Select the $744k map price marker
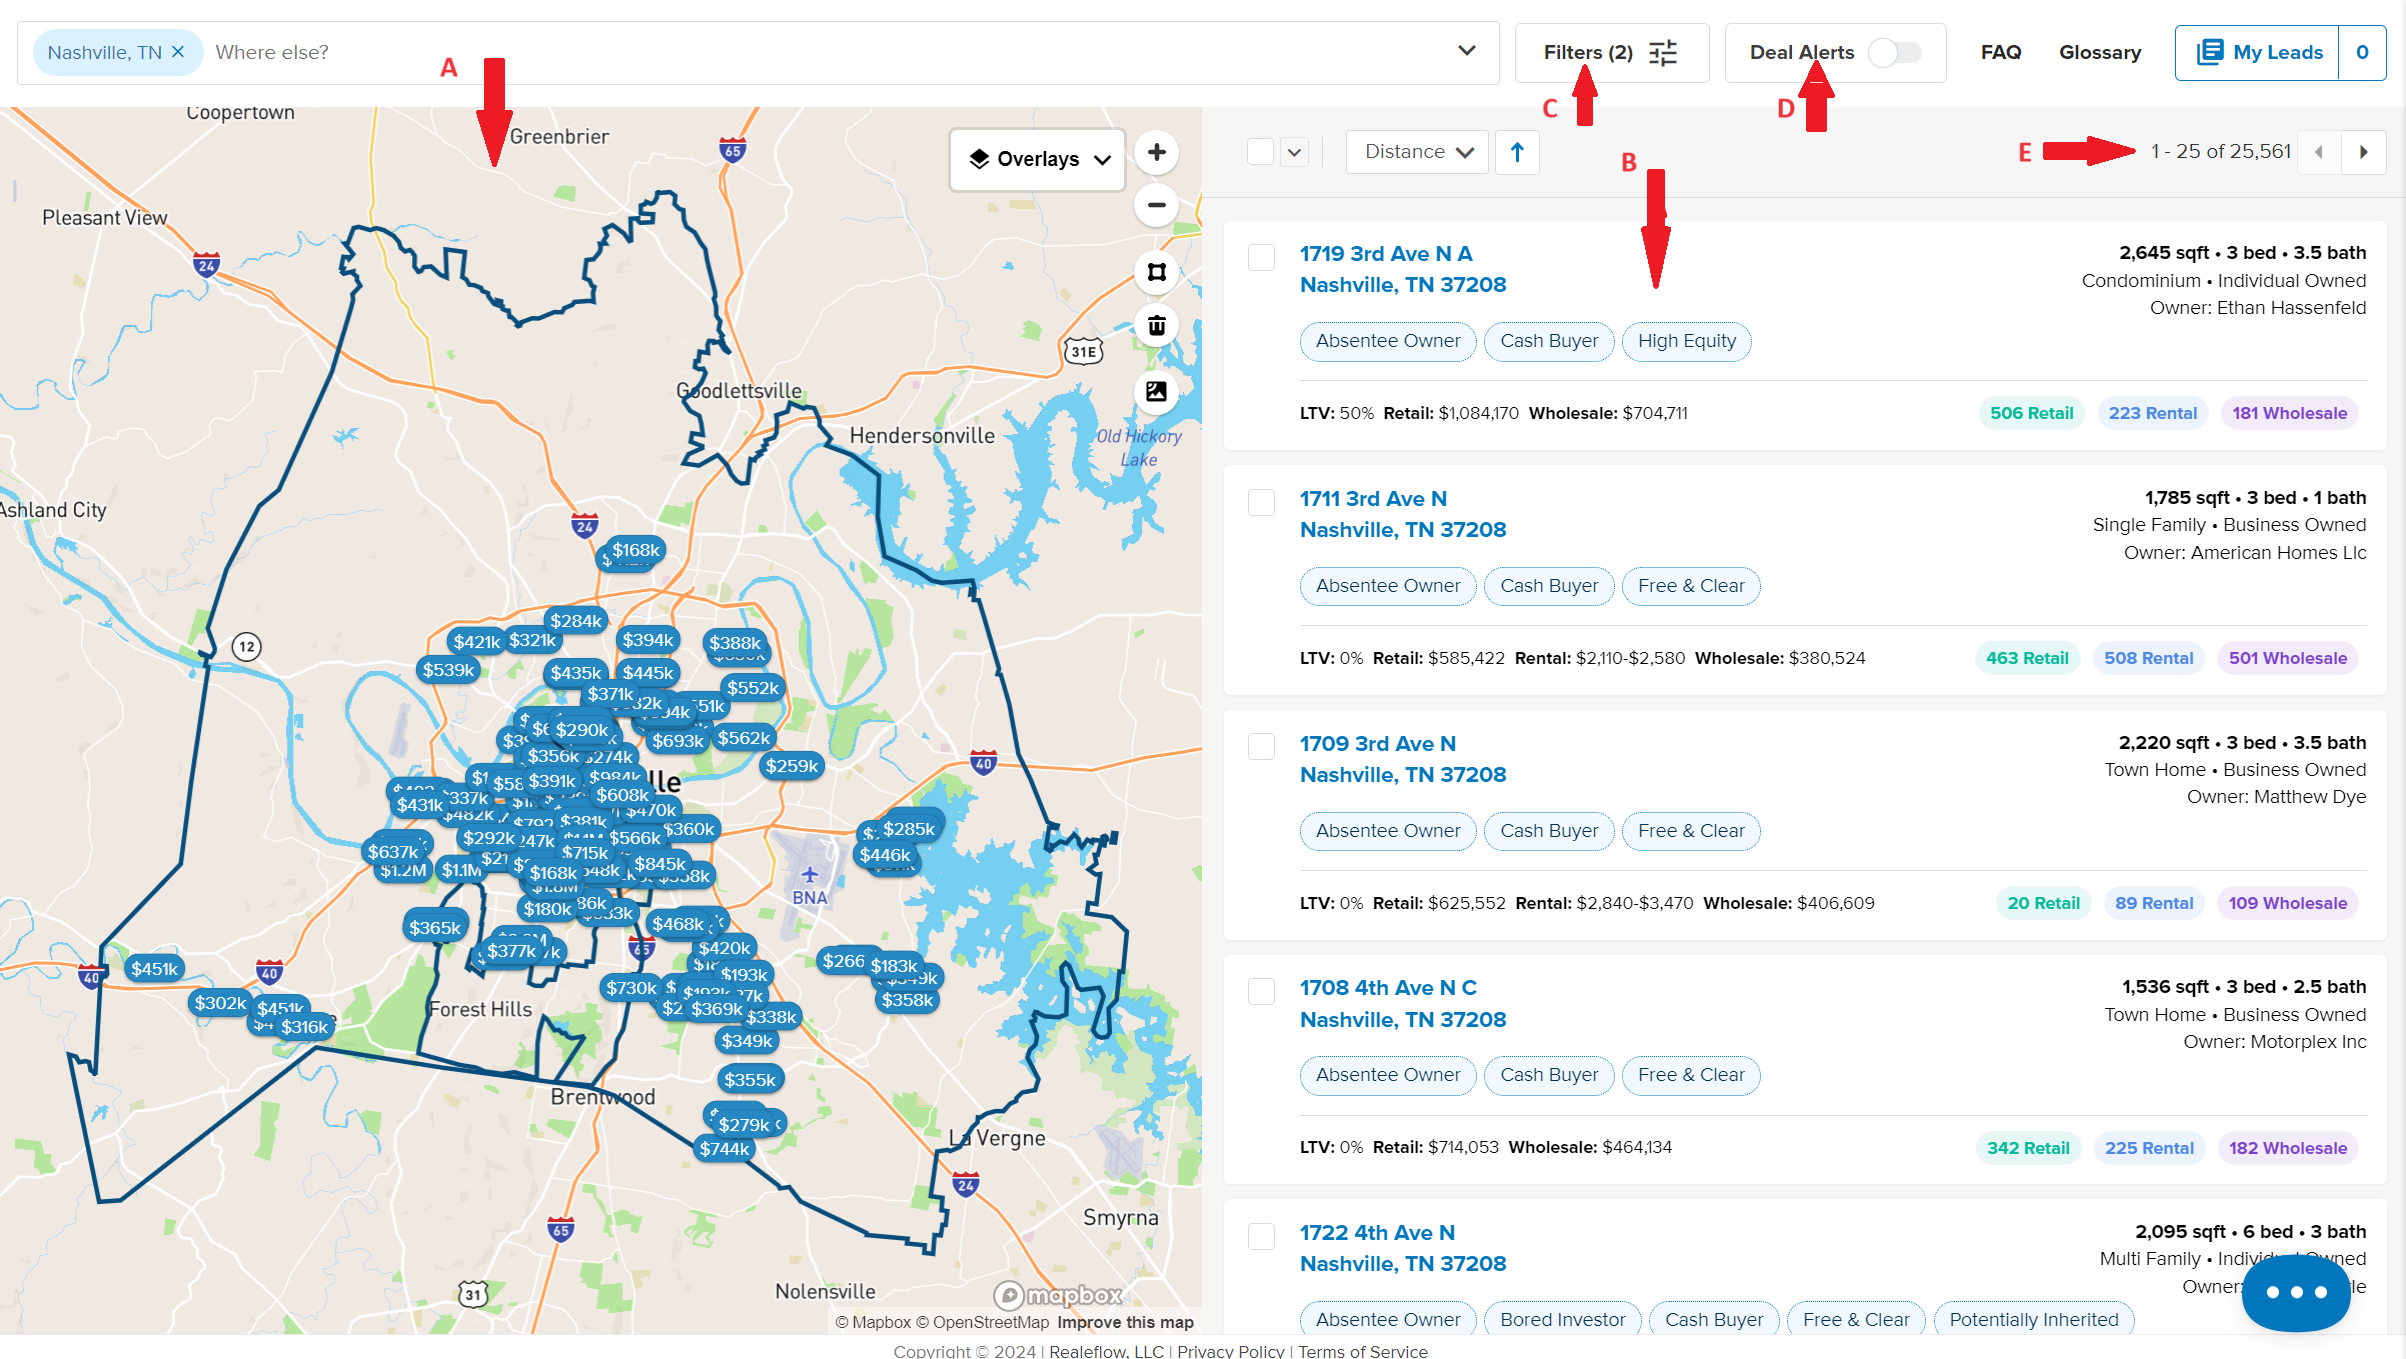Viewport: 2406px width, 1359px height. [x=724, y=1149]
